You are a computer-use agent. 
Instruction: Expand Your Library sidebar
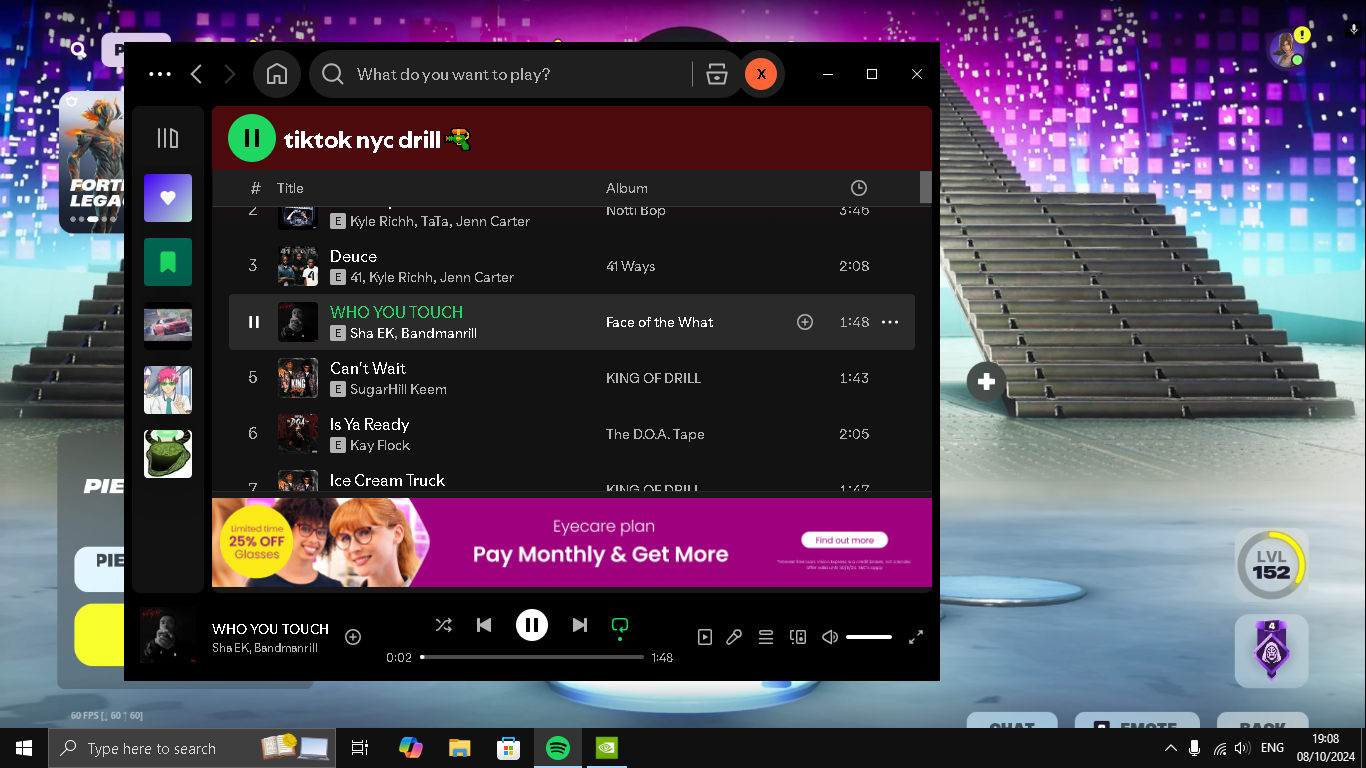[x=168, y=138]
